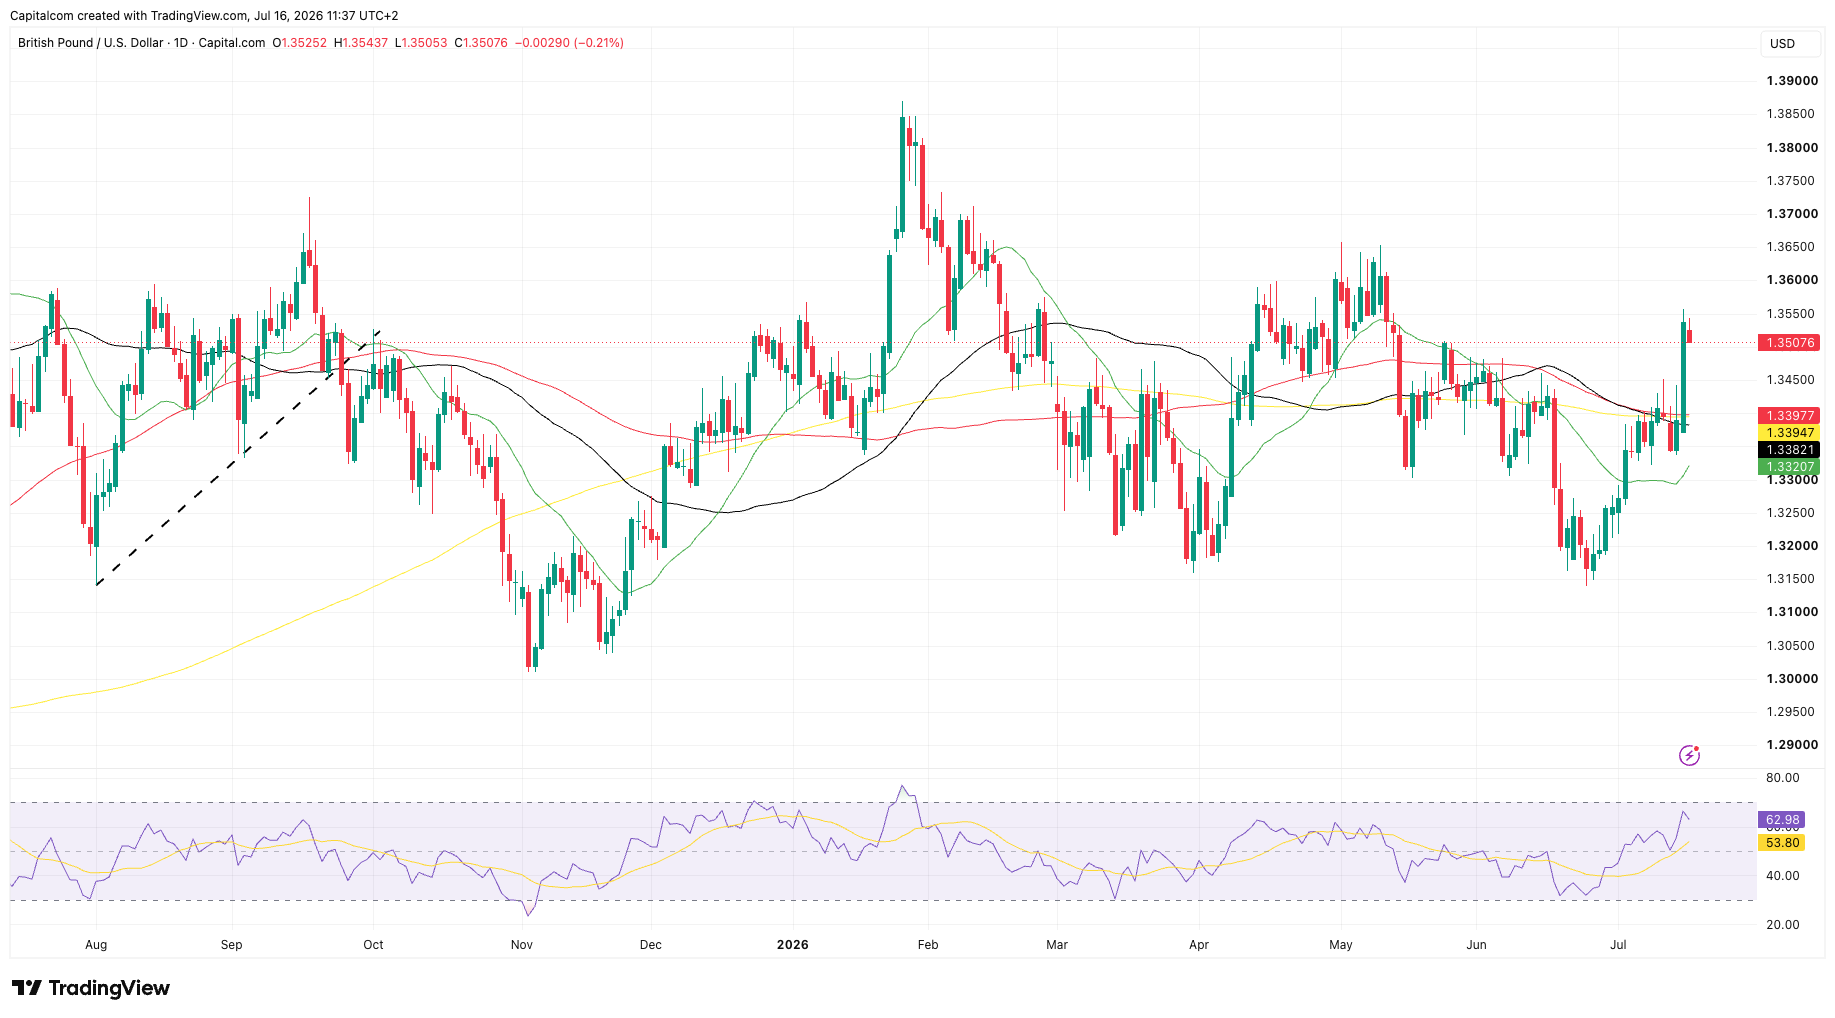The height and width of the screenshot is (1018, 1835).
Task: Select the dashed black trendline
Action: pyautogui.click(x=238, y=458)
